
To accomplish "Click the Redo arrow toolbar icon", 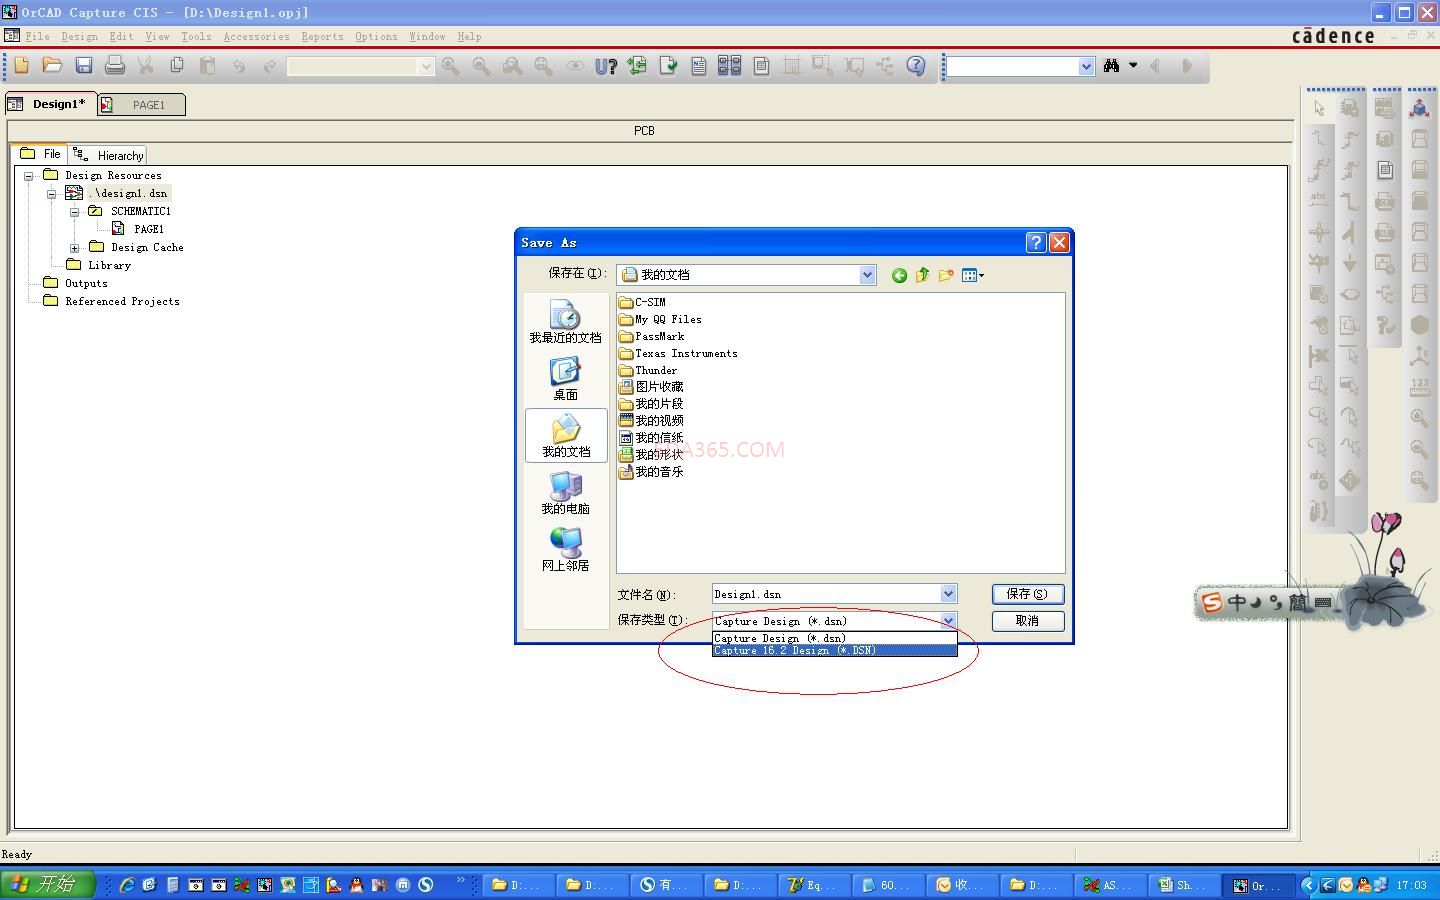I will [x=270, y=66].
